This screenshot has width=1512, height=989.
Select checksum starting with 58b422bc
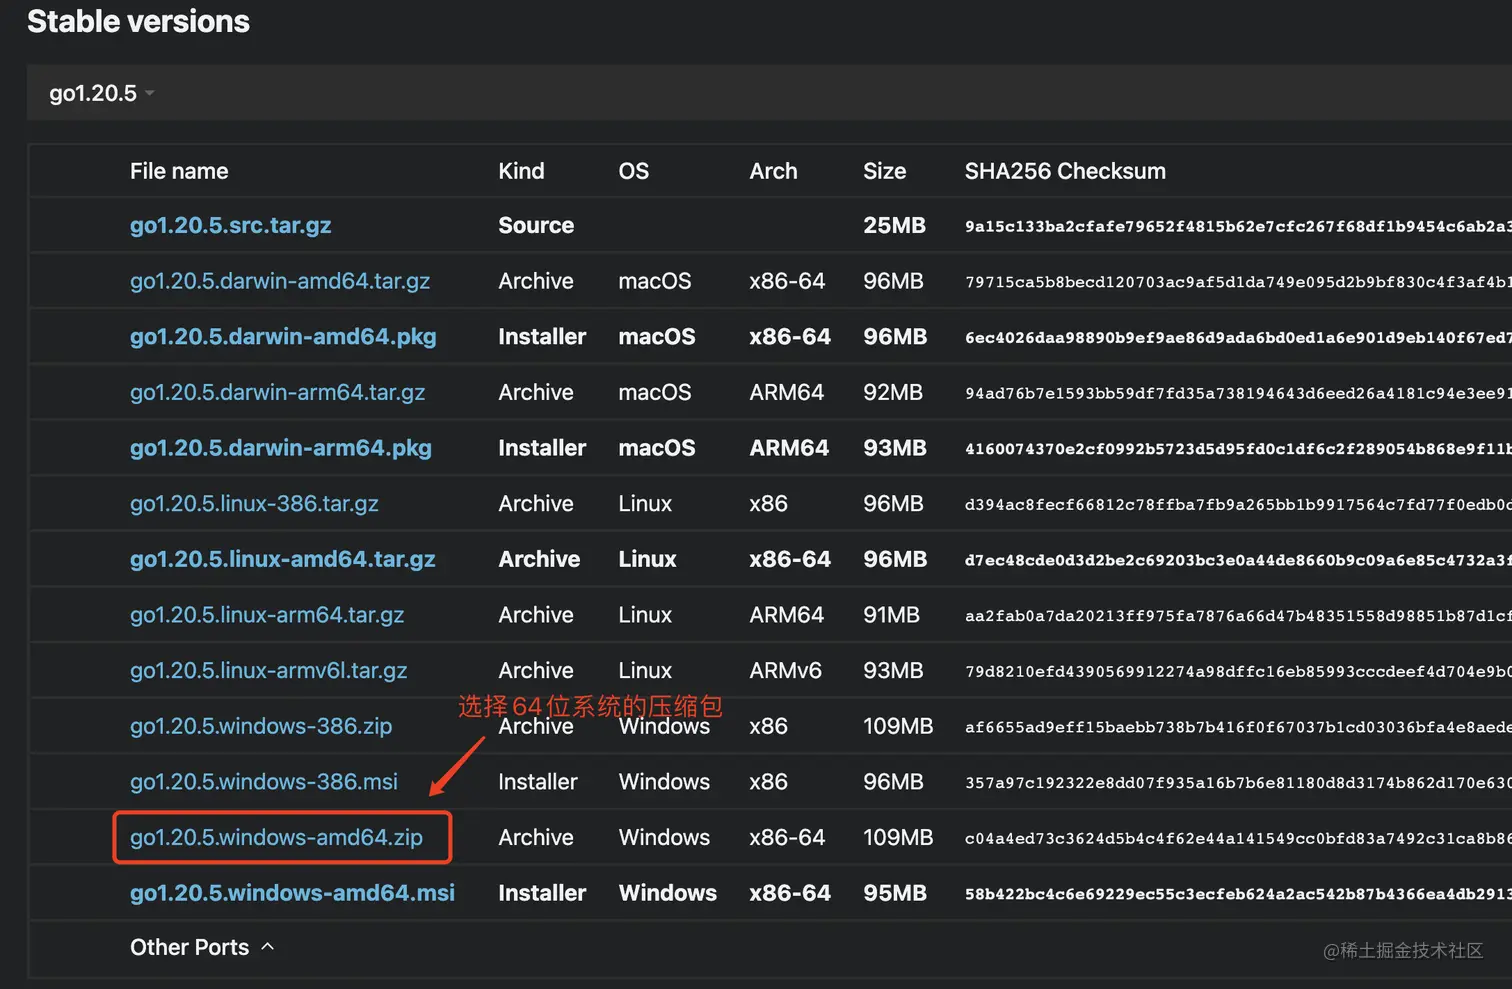point(1238,894)
